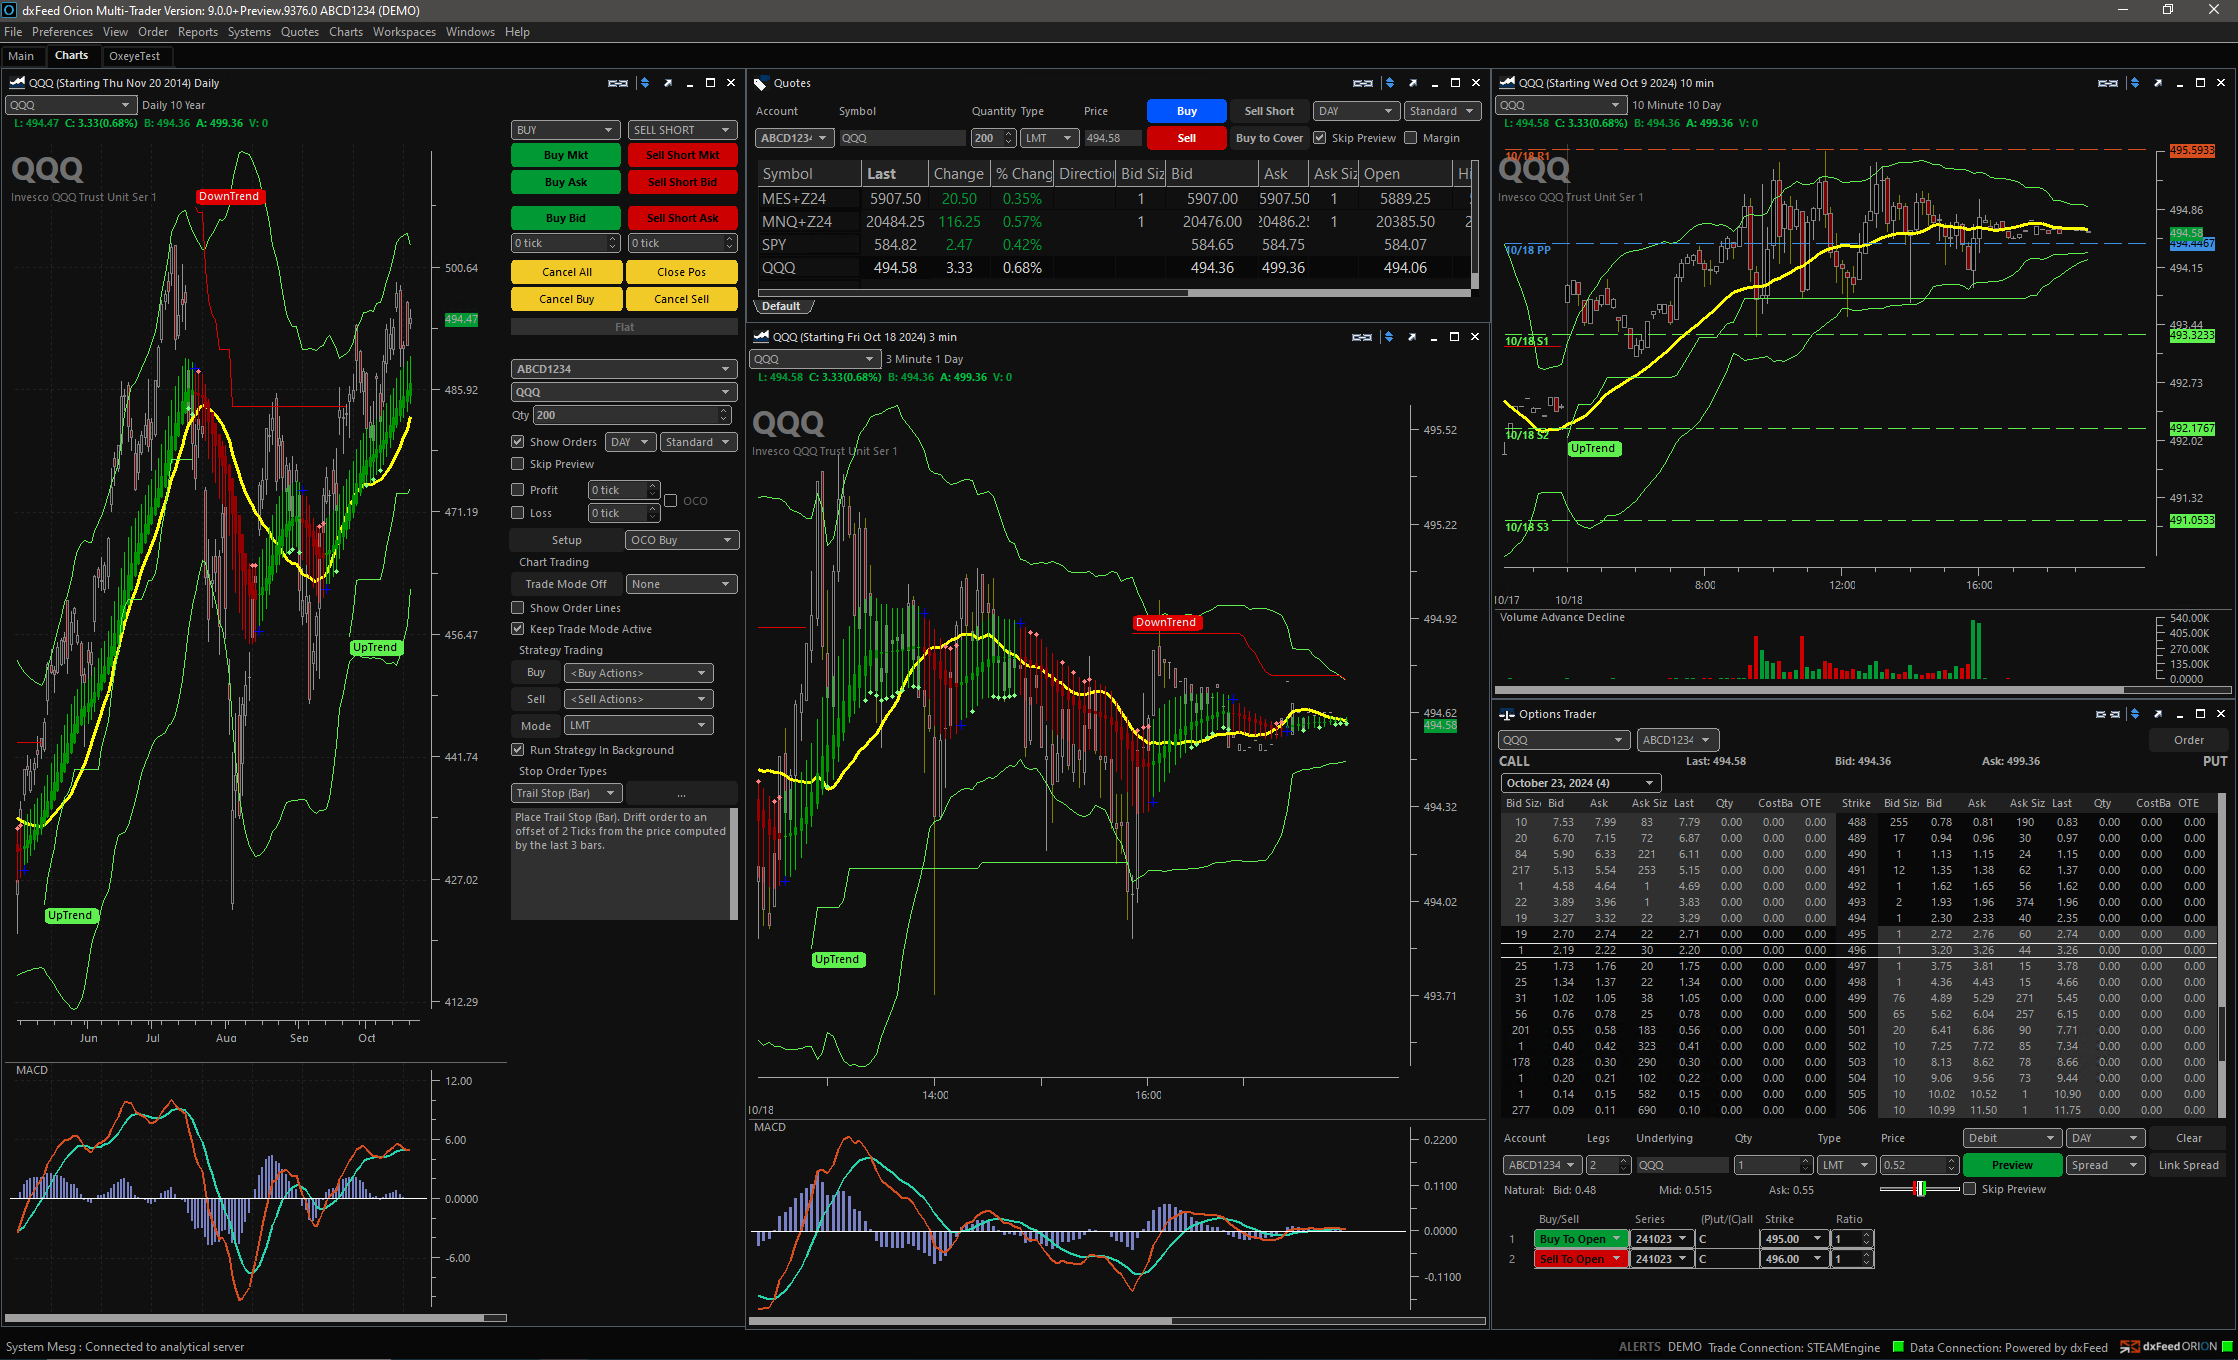Click the link icon in the Options Trader titlebar
The width and height of the screenshot is (2238, 1360).
click(x=2101, y=714)
